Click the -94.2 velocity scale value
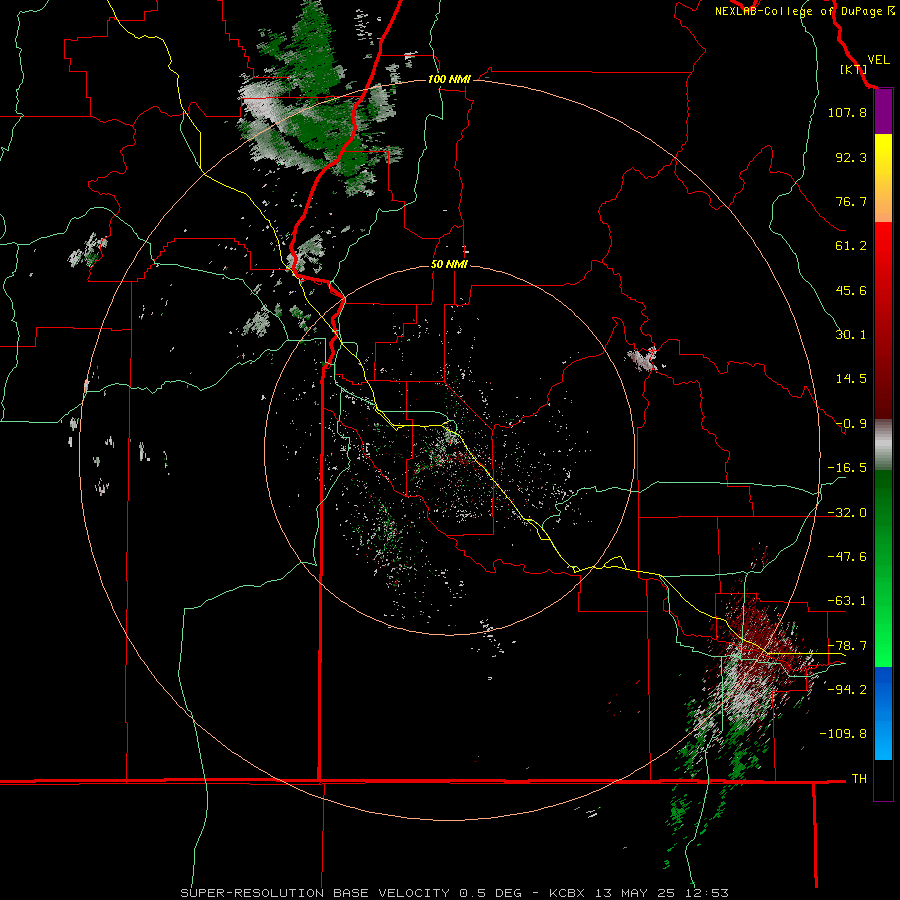 (x=847, y=690)
